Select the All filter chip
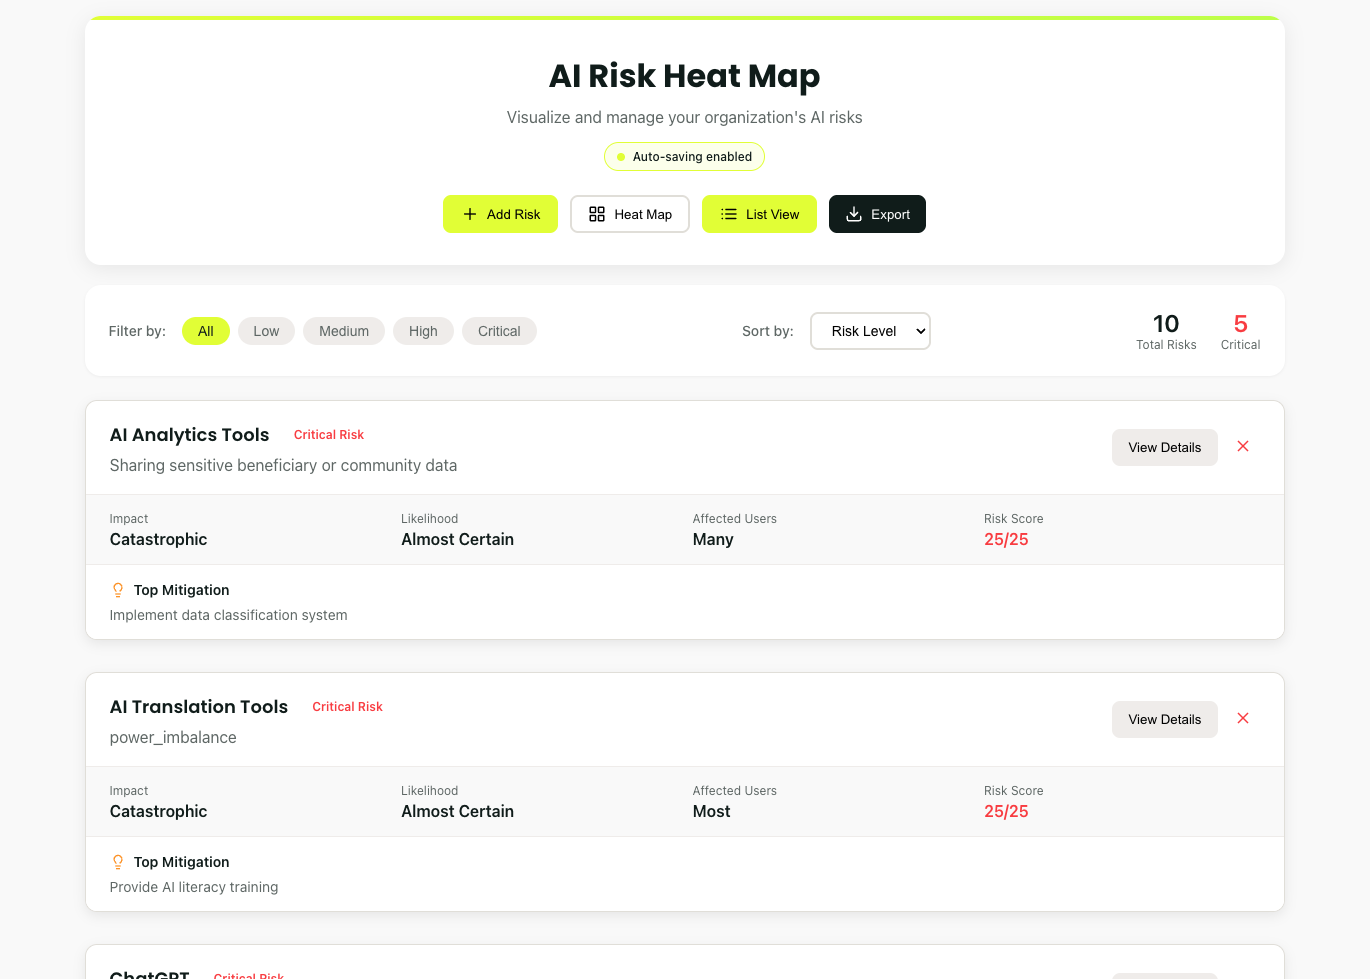This screenshot has width=1370, height=979. coord(206,331)
